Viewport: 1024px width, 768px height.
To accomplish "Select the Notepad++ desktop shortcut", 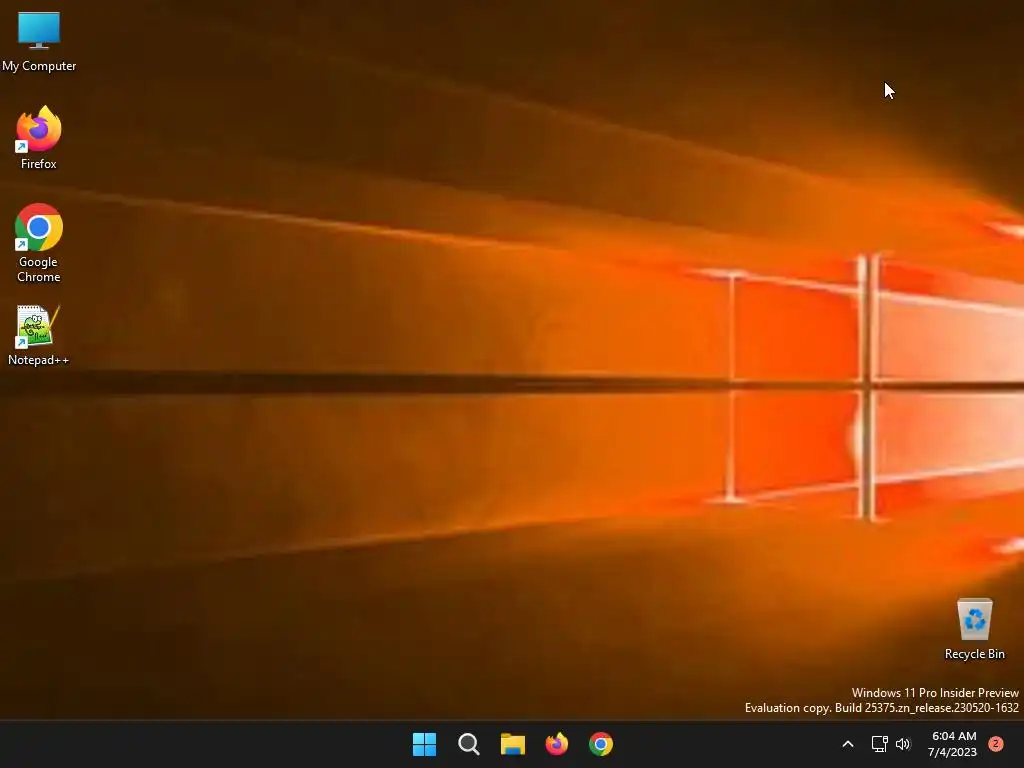I will pos(39,335).
